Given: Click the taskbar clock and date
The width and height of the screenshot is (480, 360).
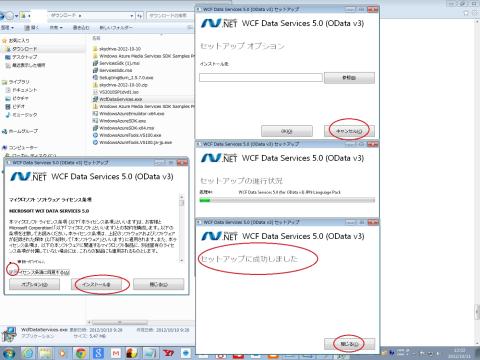Looking at the screenshot, I should (x=461, y=353).
